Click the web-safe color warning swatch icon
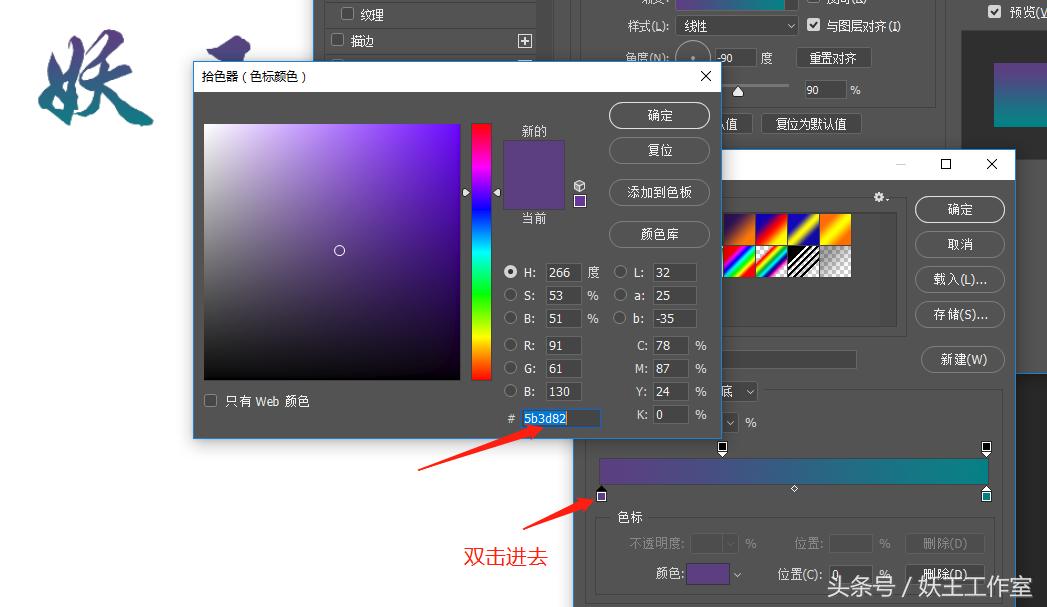Screen dimensions: 1047x607 (580, 202)
